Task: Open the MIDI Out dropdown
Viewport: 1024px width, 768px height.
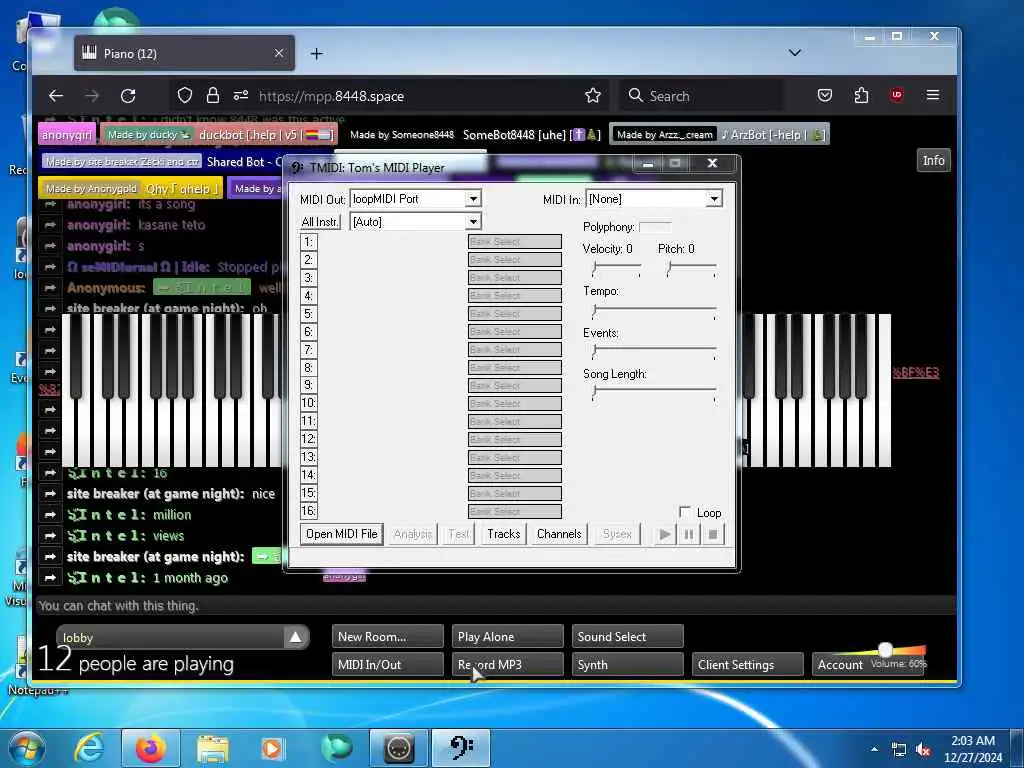Action: [x=473, y=199]
